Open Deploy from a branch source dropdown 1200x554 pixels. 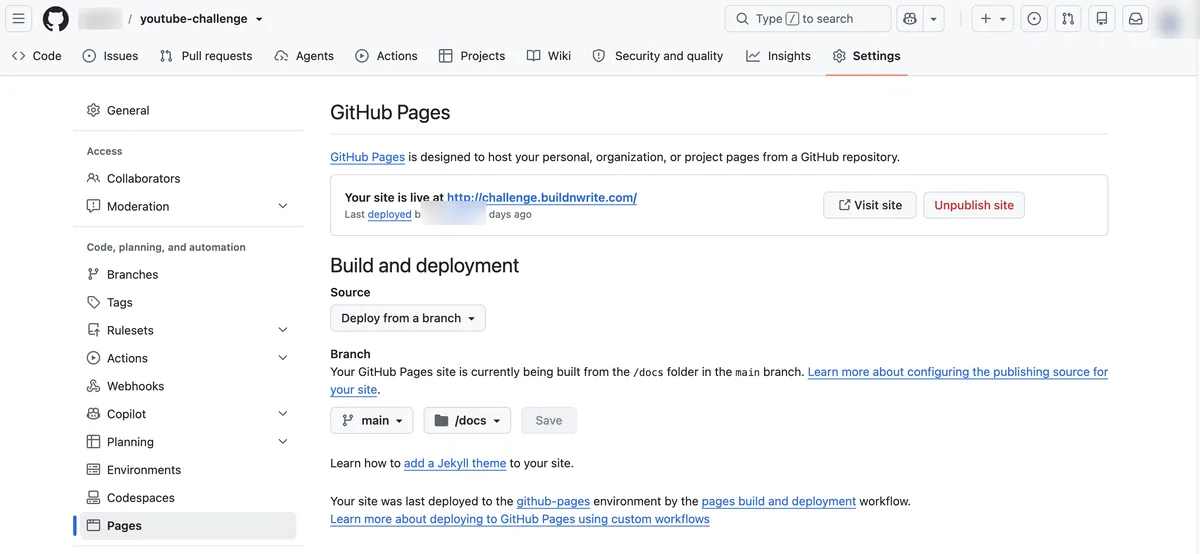click(408, 318)
